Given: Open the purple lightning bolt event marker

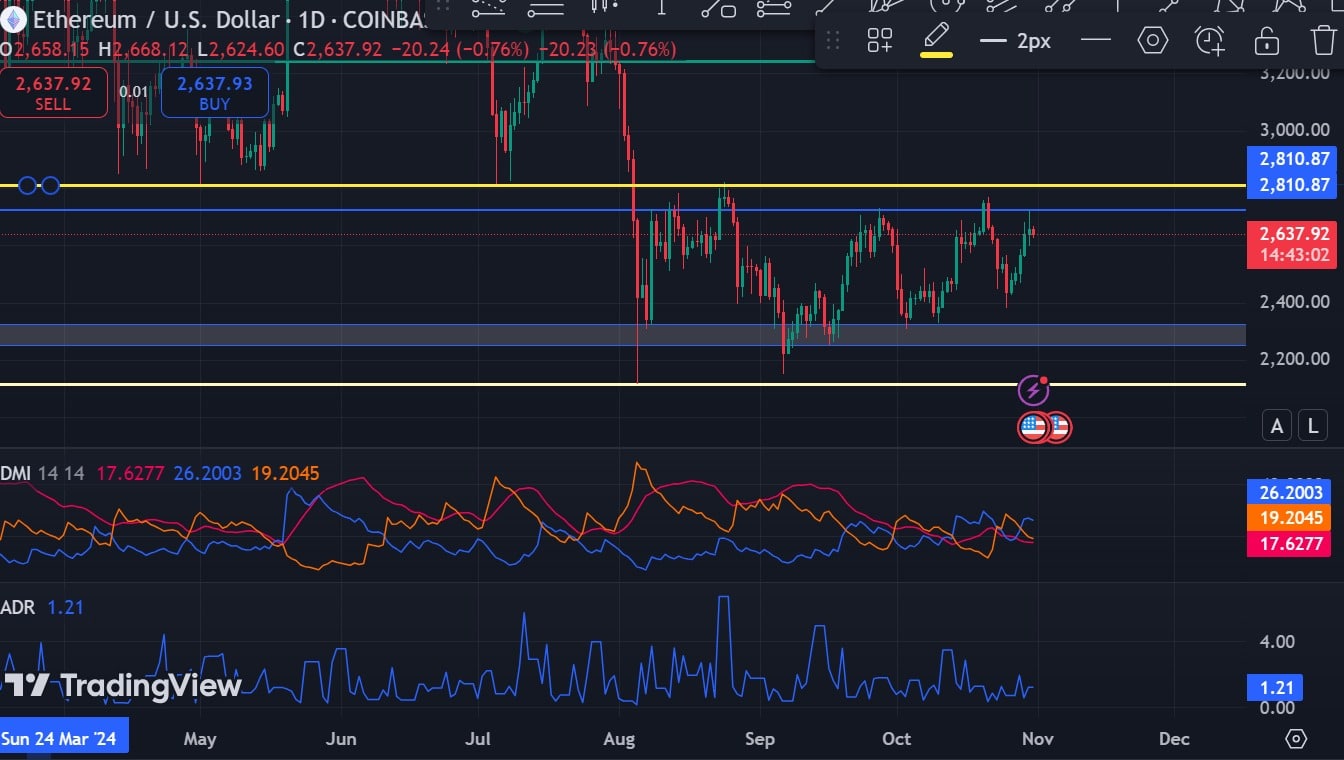Looking at the screenshot, I should [x=1033, y=389].
